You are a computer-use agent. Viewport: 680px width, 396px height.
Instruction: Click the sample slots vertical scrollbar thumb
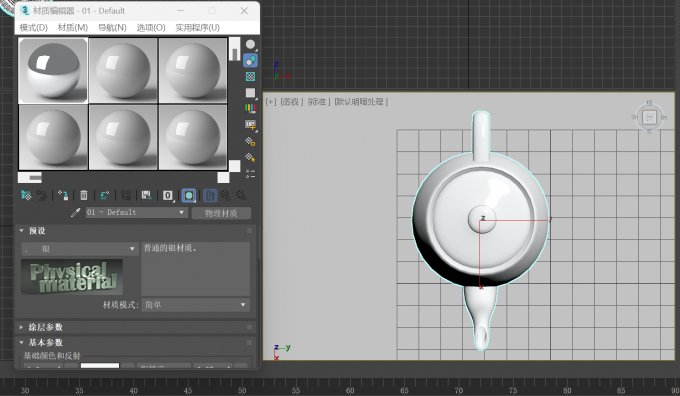pyautogui.click(x=235, y=54)
